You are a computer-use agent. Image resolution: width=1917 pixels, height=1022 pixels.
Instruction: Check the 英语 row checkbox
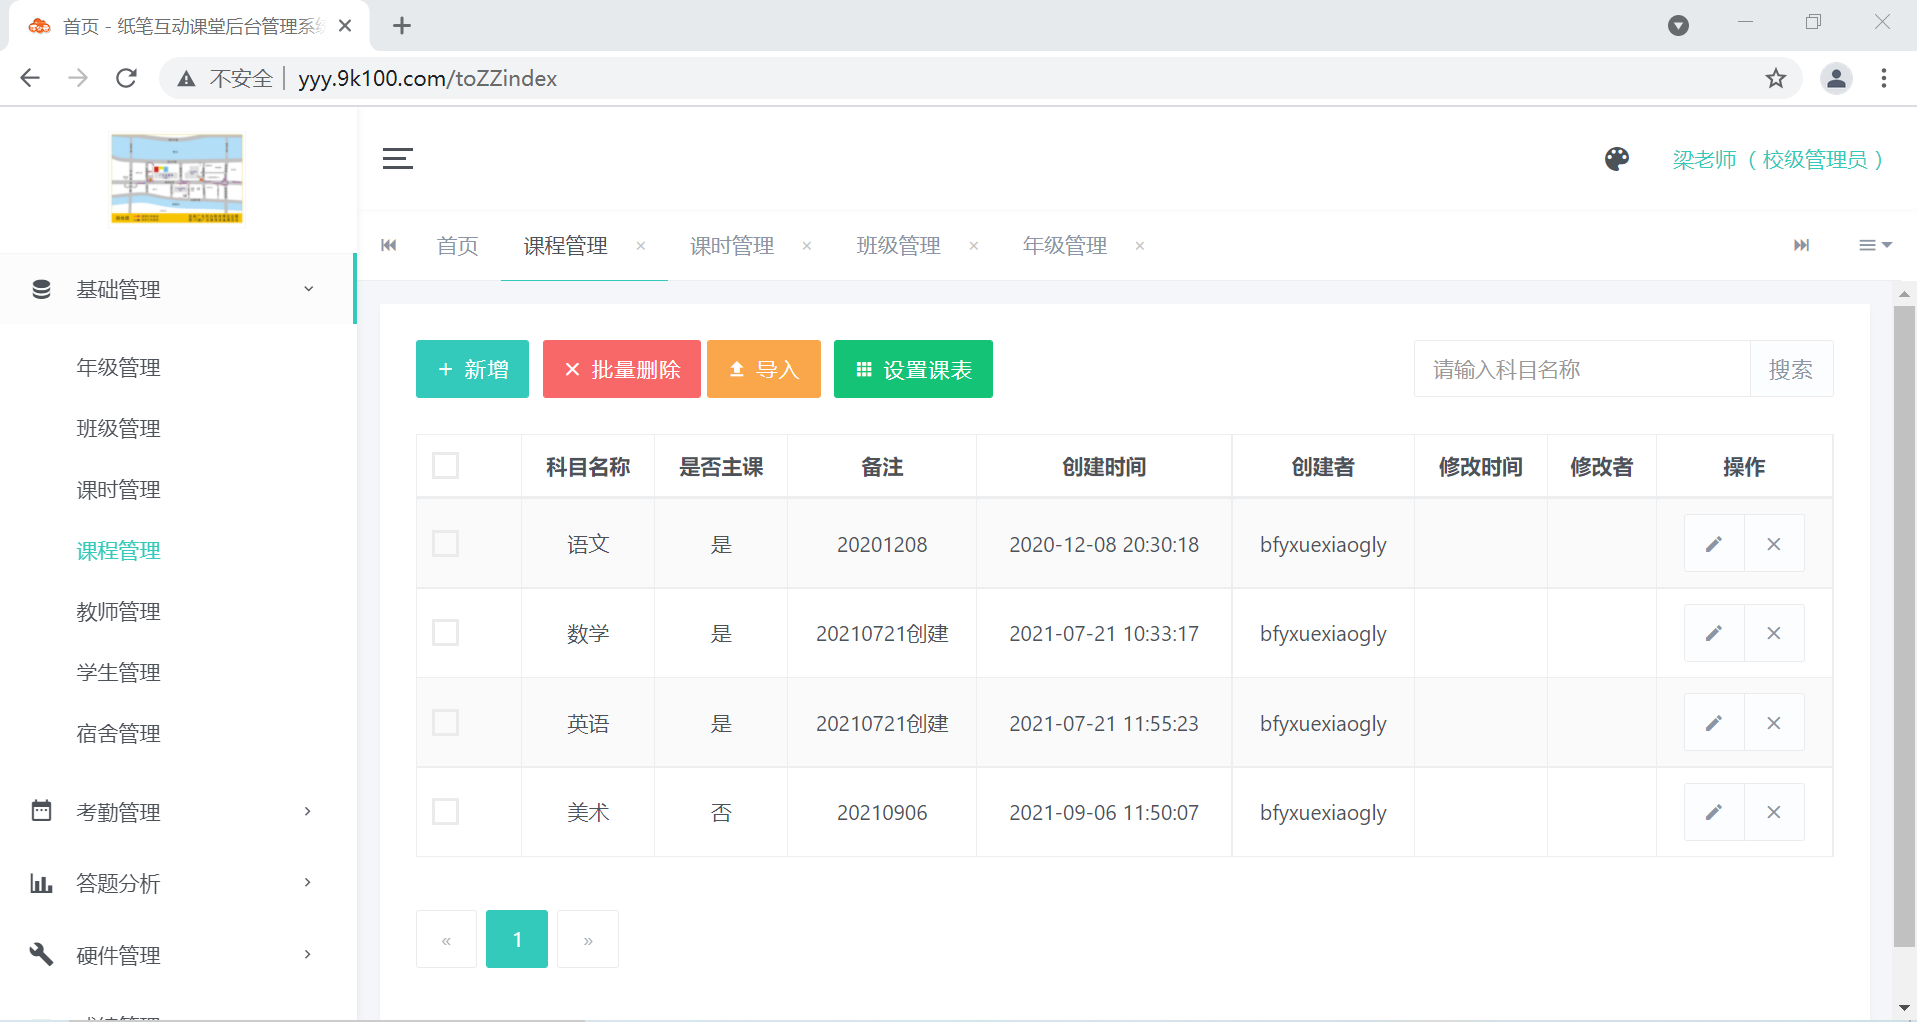click(445, 723)
